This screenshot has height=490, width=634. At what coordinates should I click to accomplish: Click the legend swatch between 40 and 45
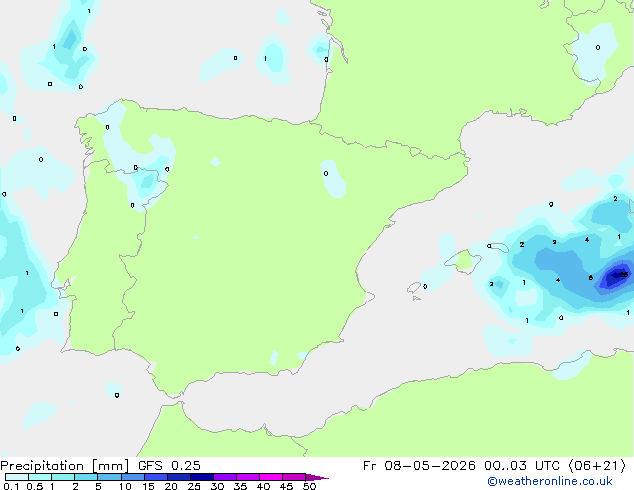pyautogui.click(x=271, y=477)
